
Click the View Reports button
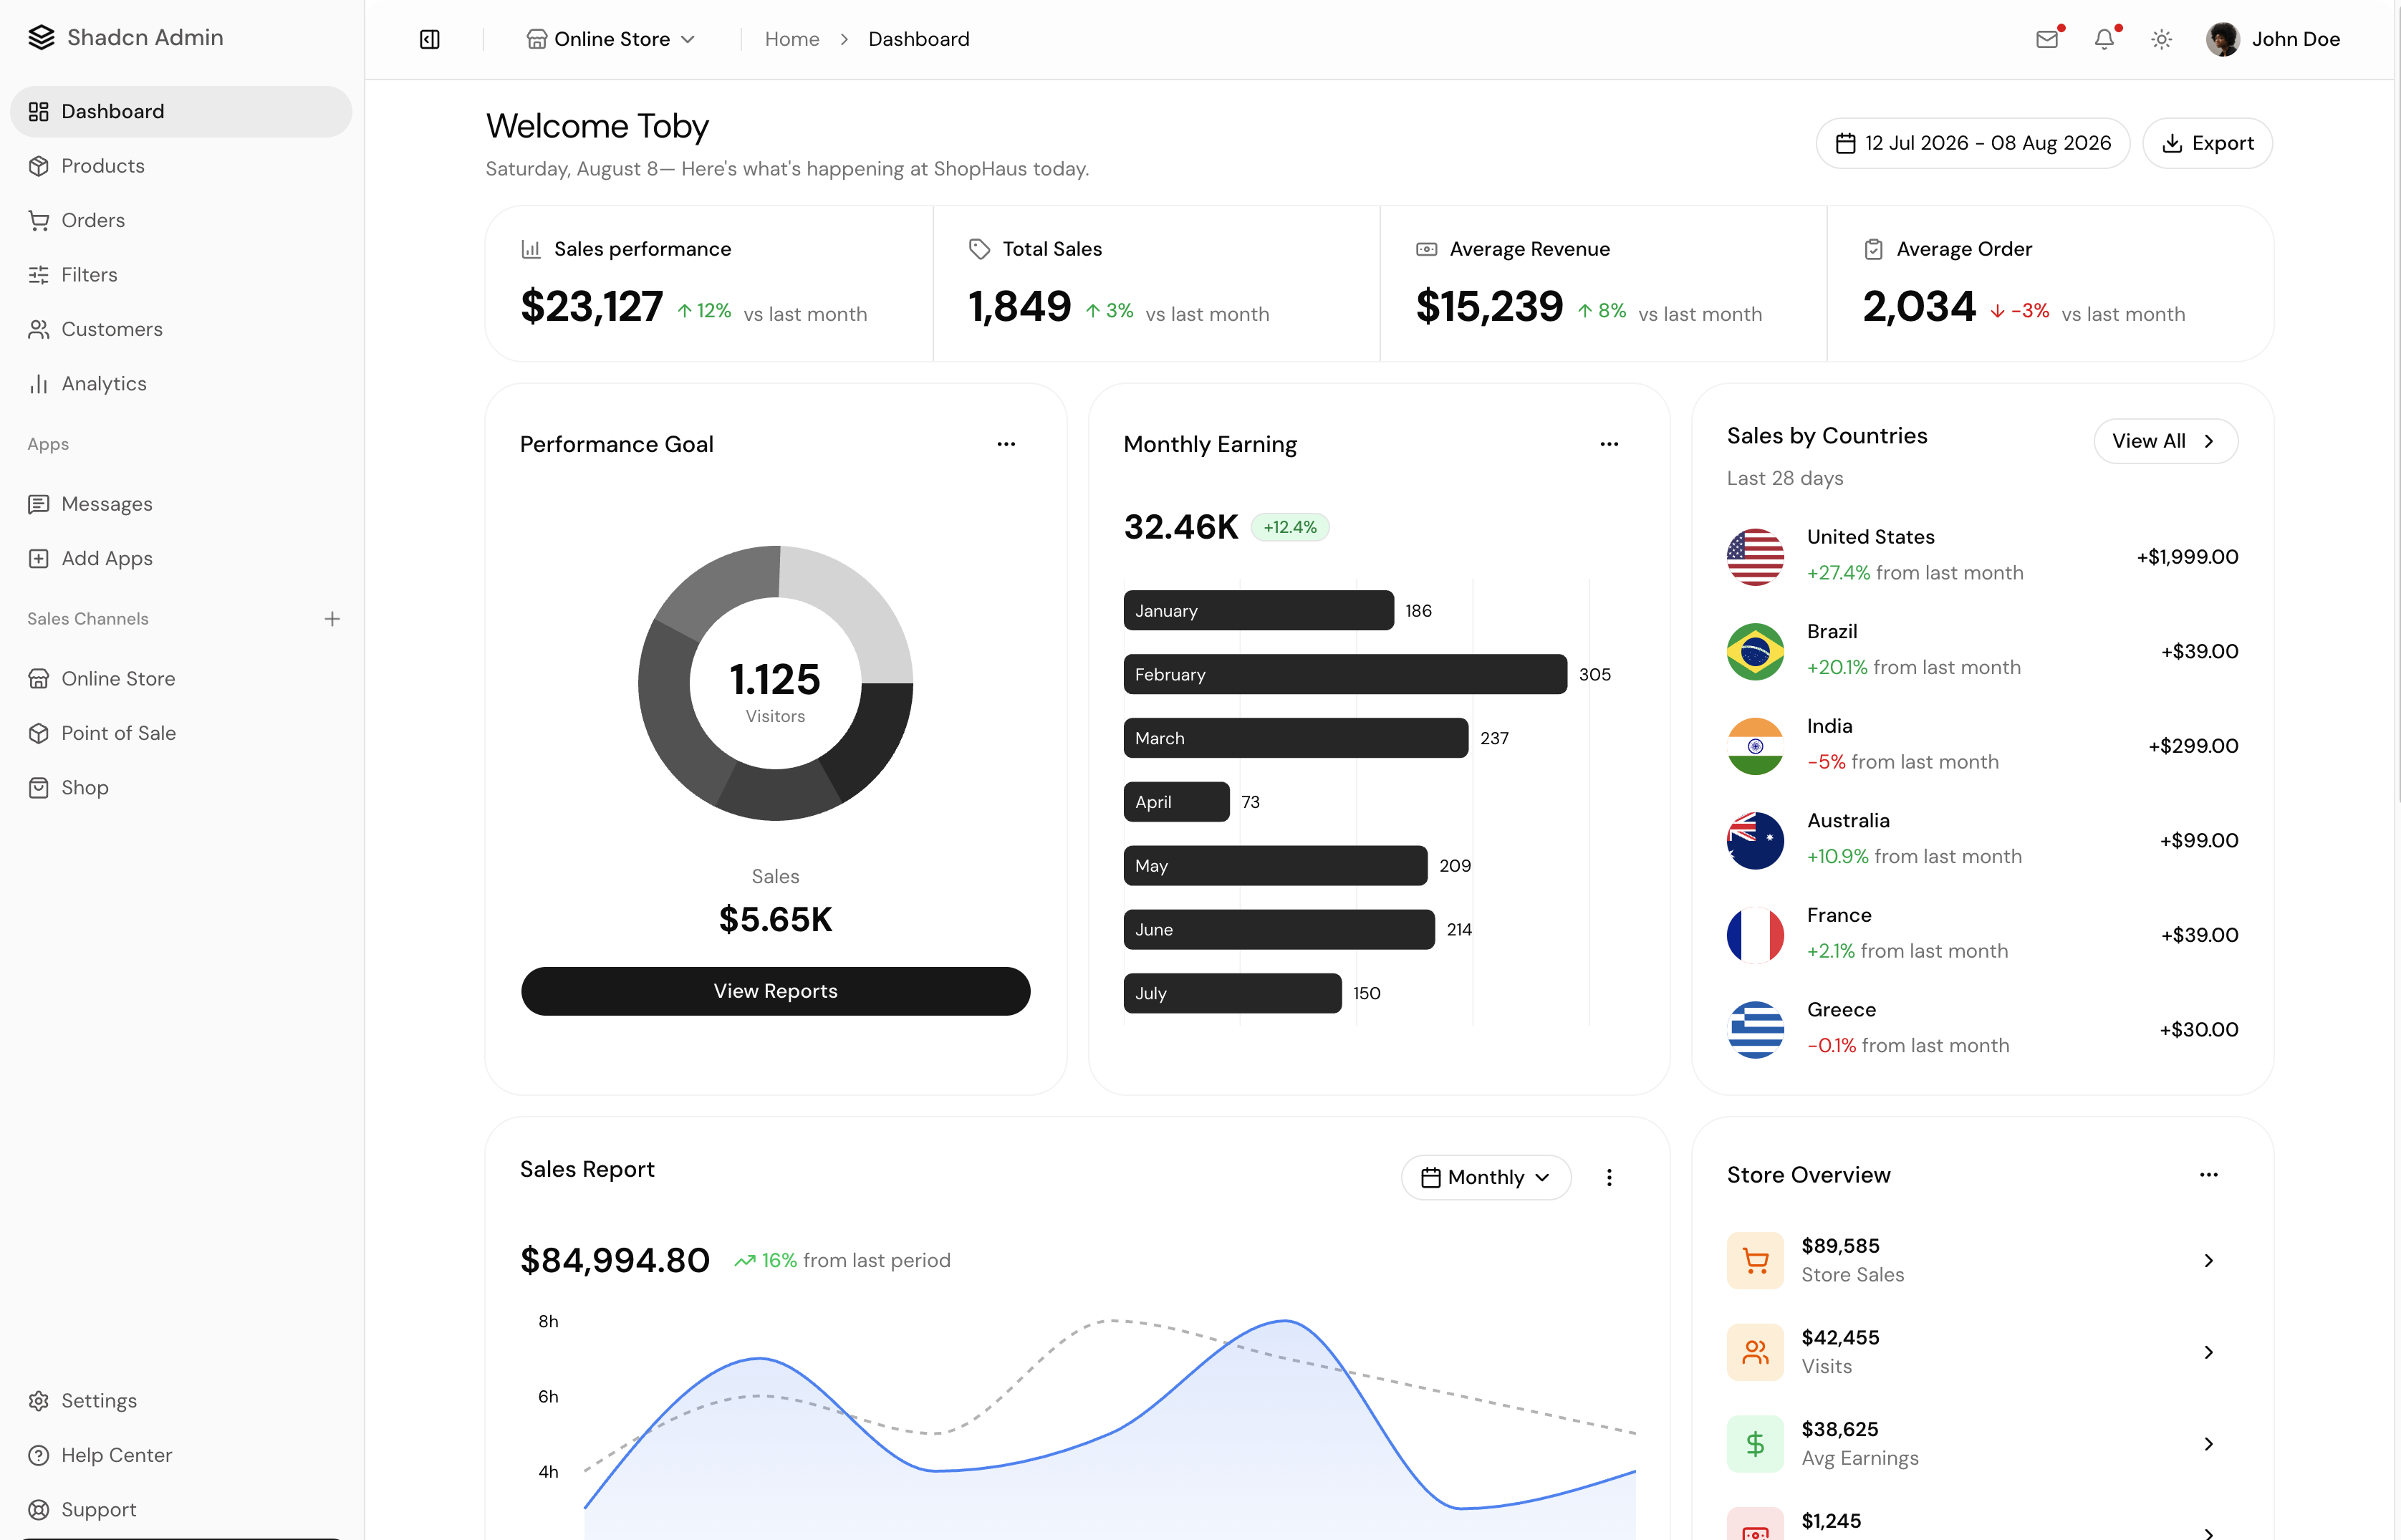[x=775, y=991]
